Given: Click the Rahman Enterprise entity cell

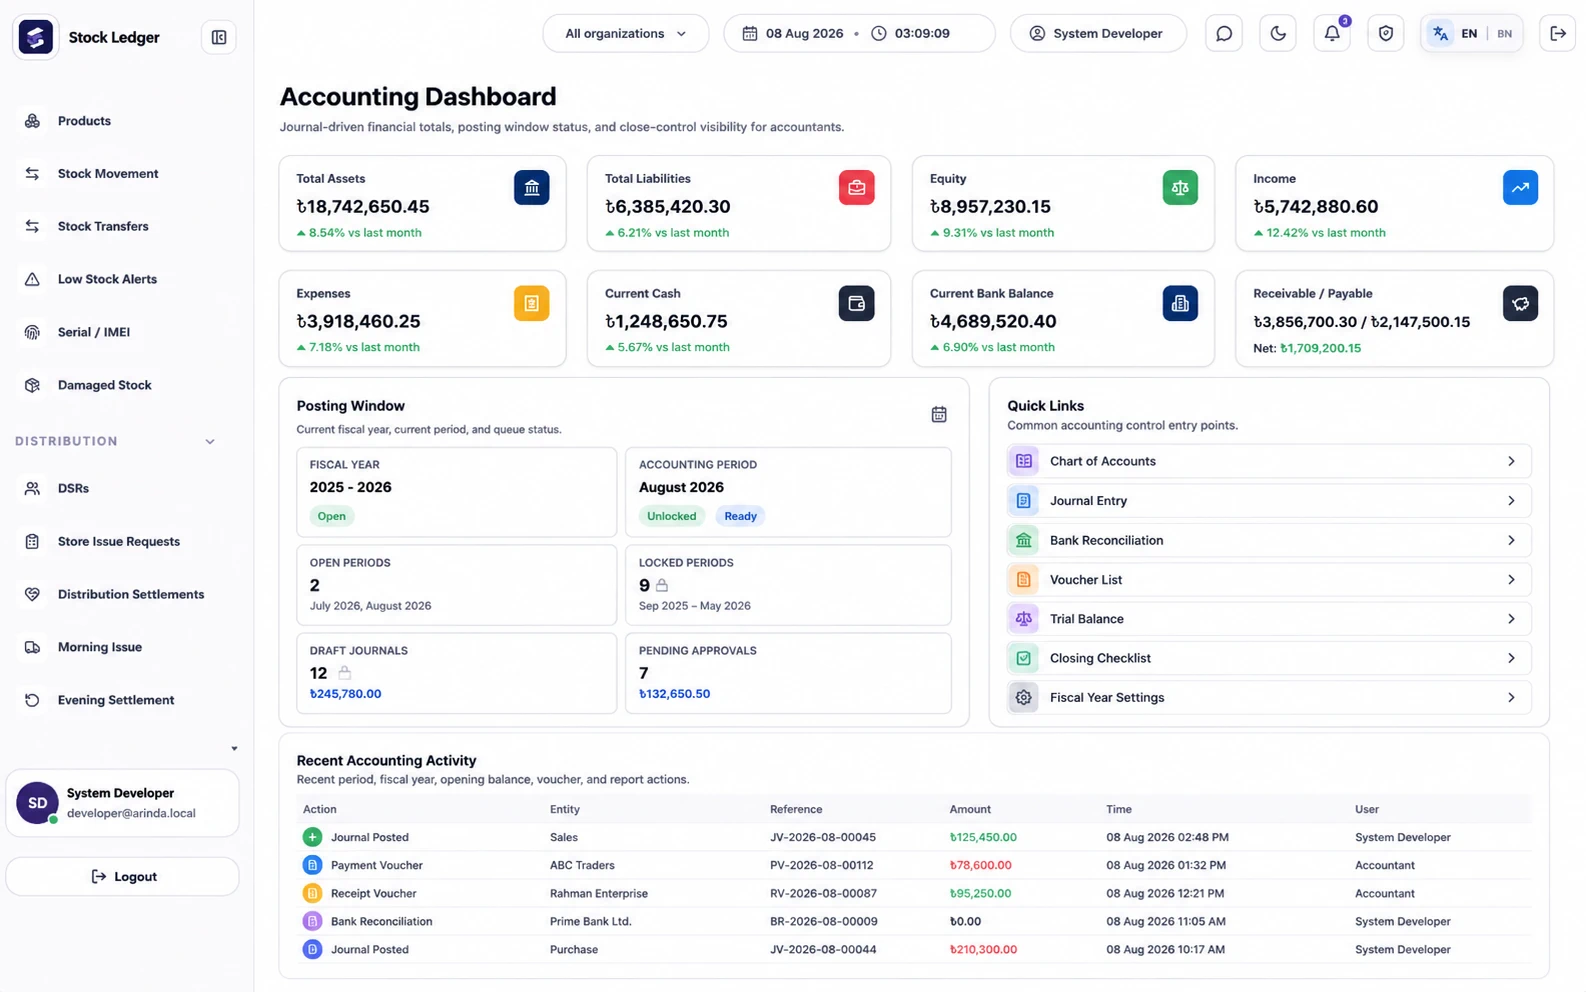Looking at the screenshot, I should (x=599, y=894).
